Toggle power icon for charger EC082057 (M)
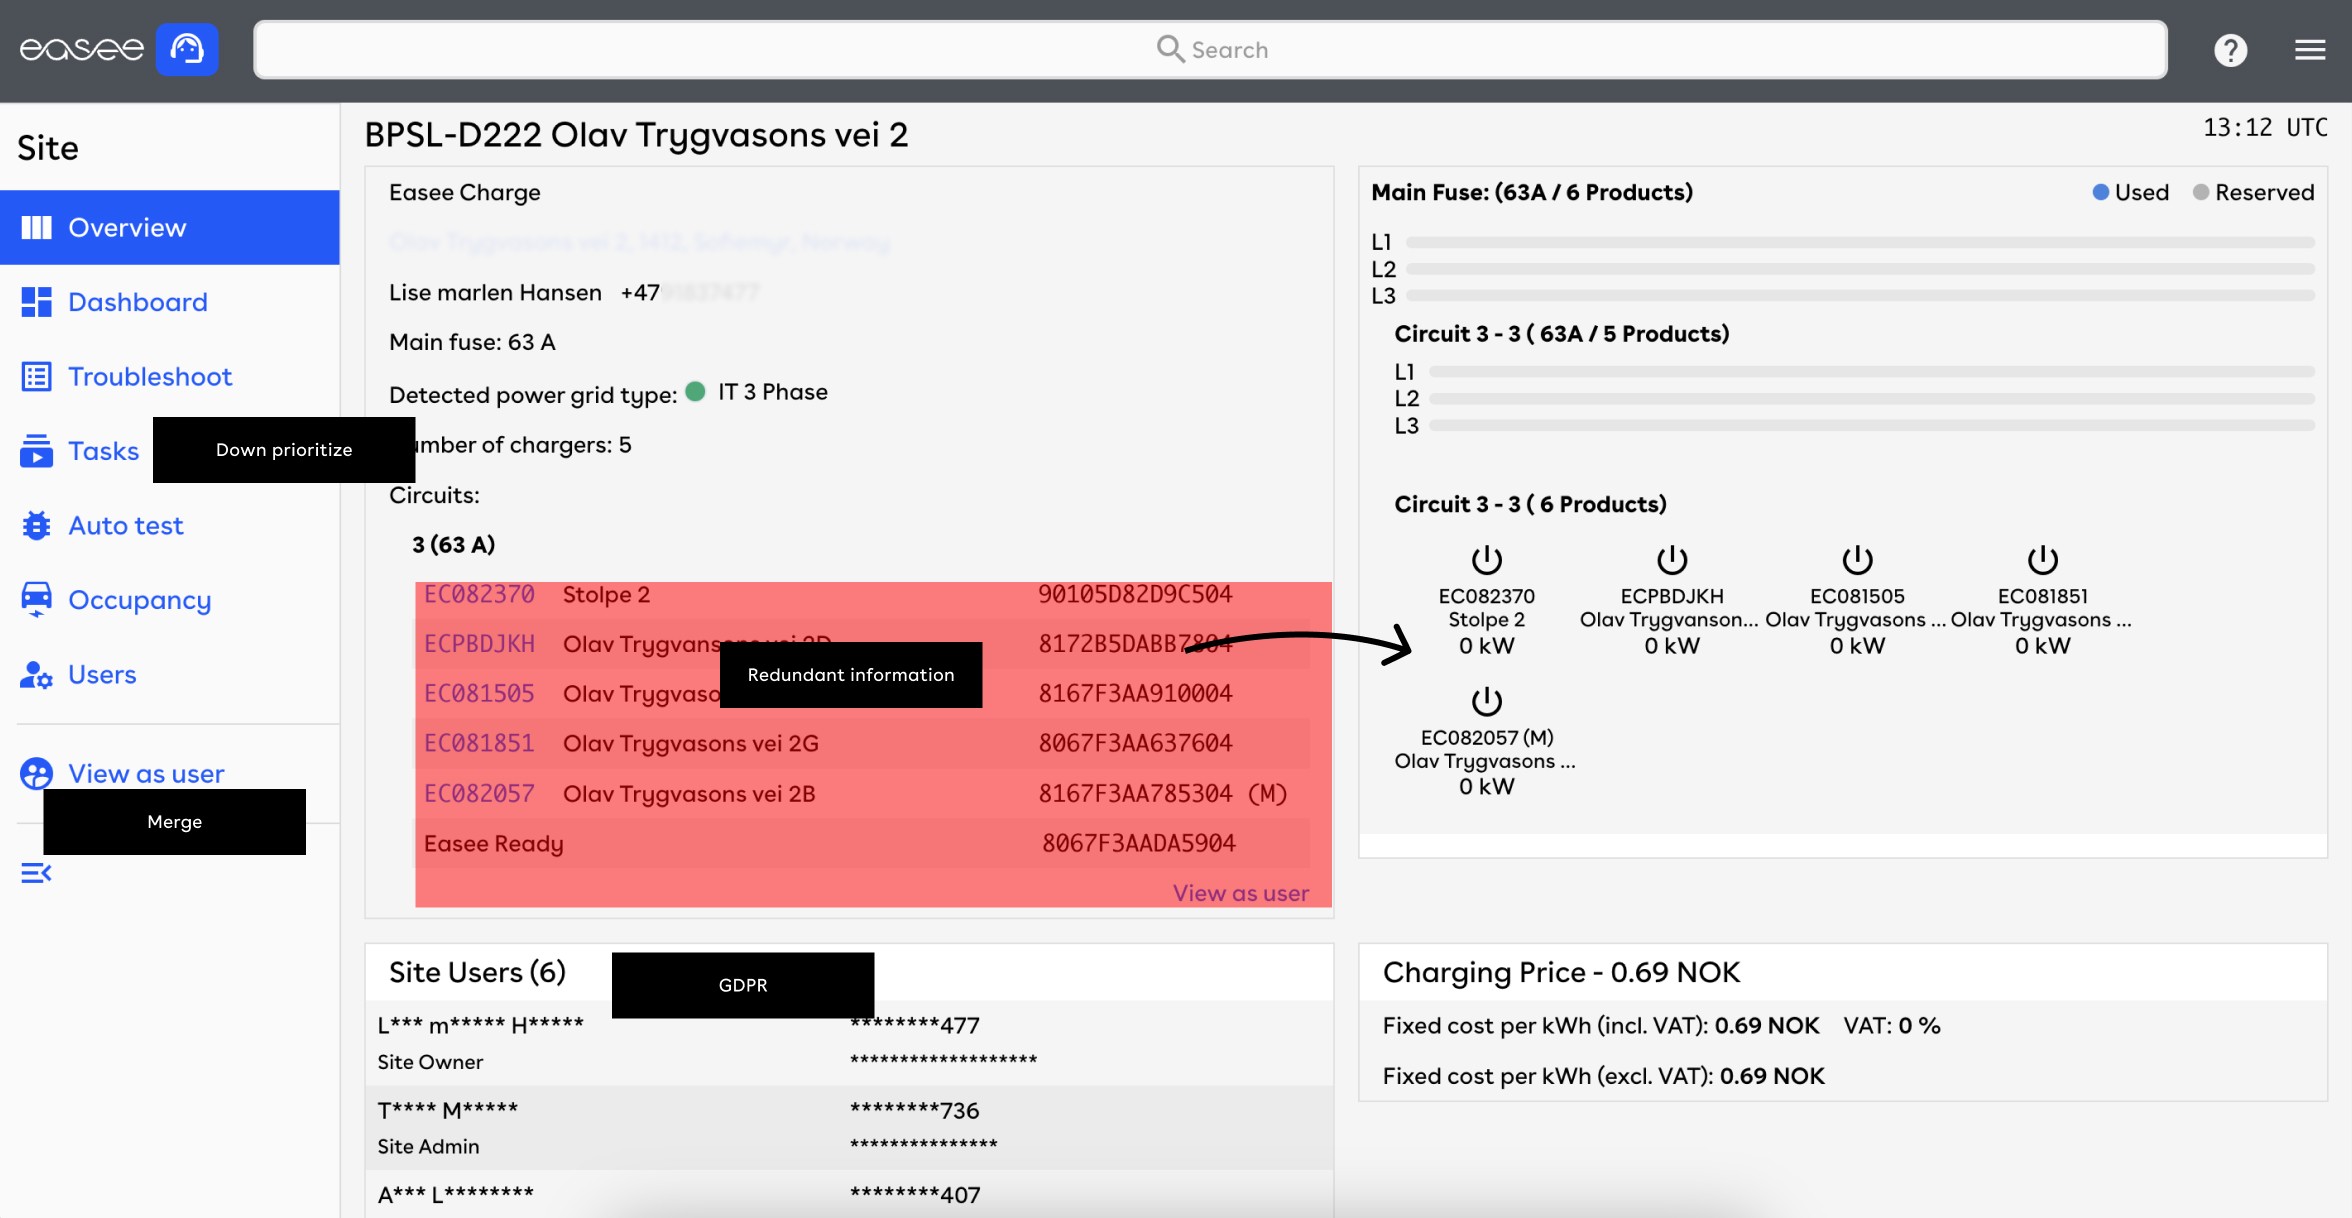 (1486, 701)
